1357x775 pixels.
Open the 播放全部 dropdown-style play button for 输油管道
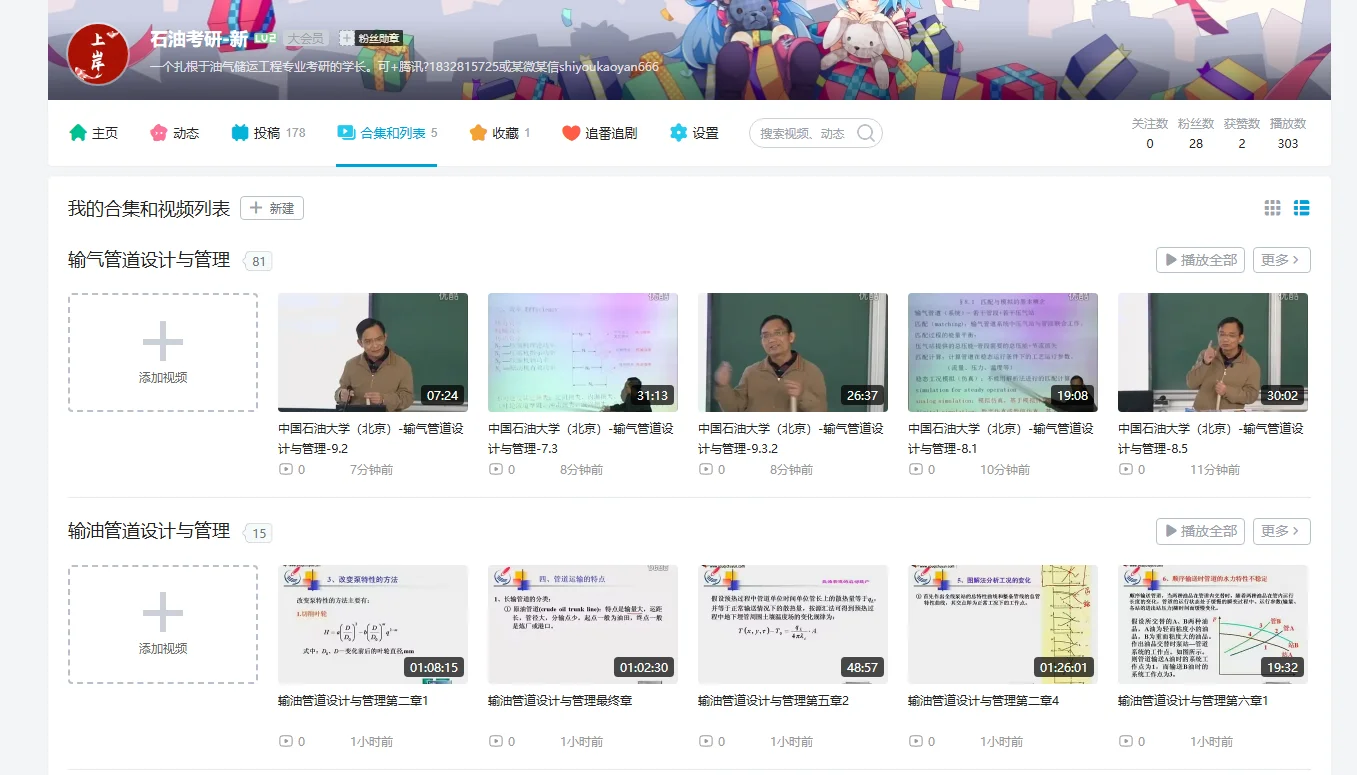tap(1199, 531)
